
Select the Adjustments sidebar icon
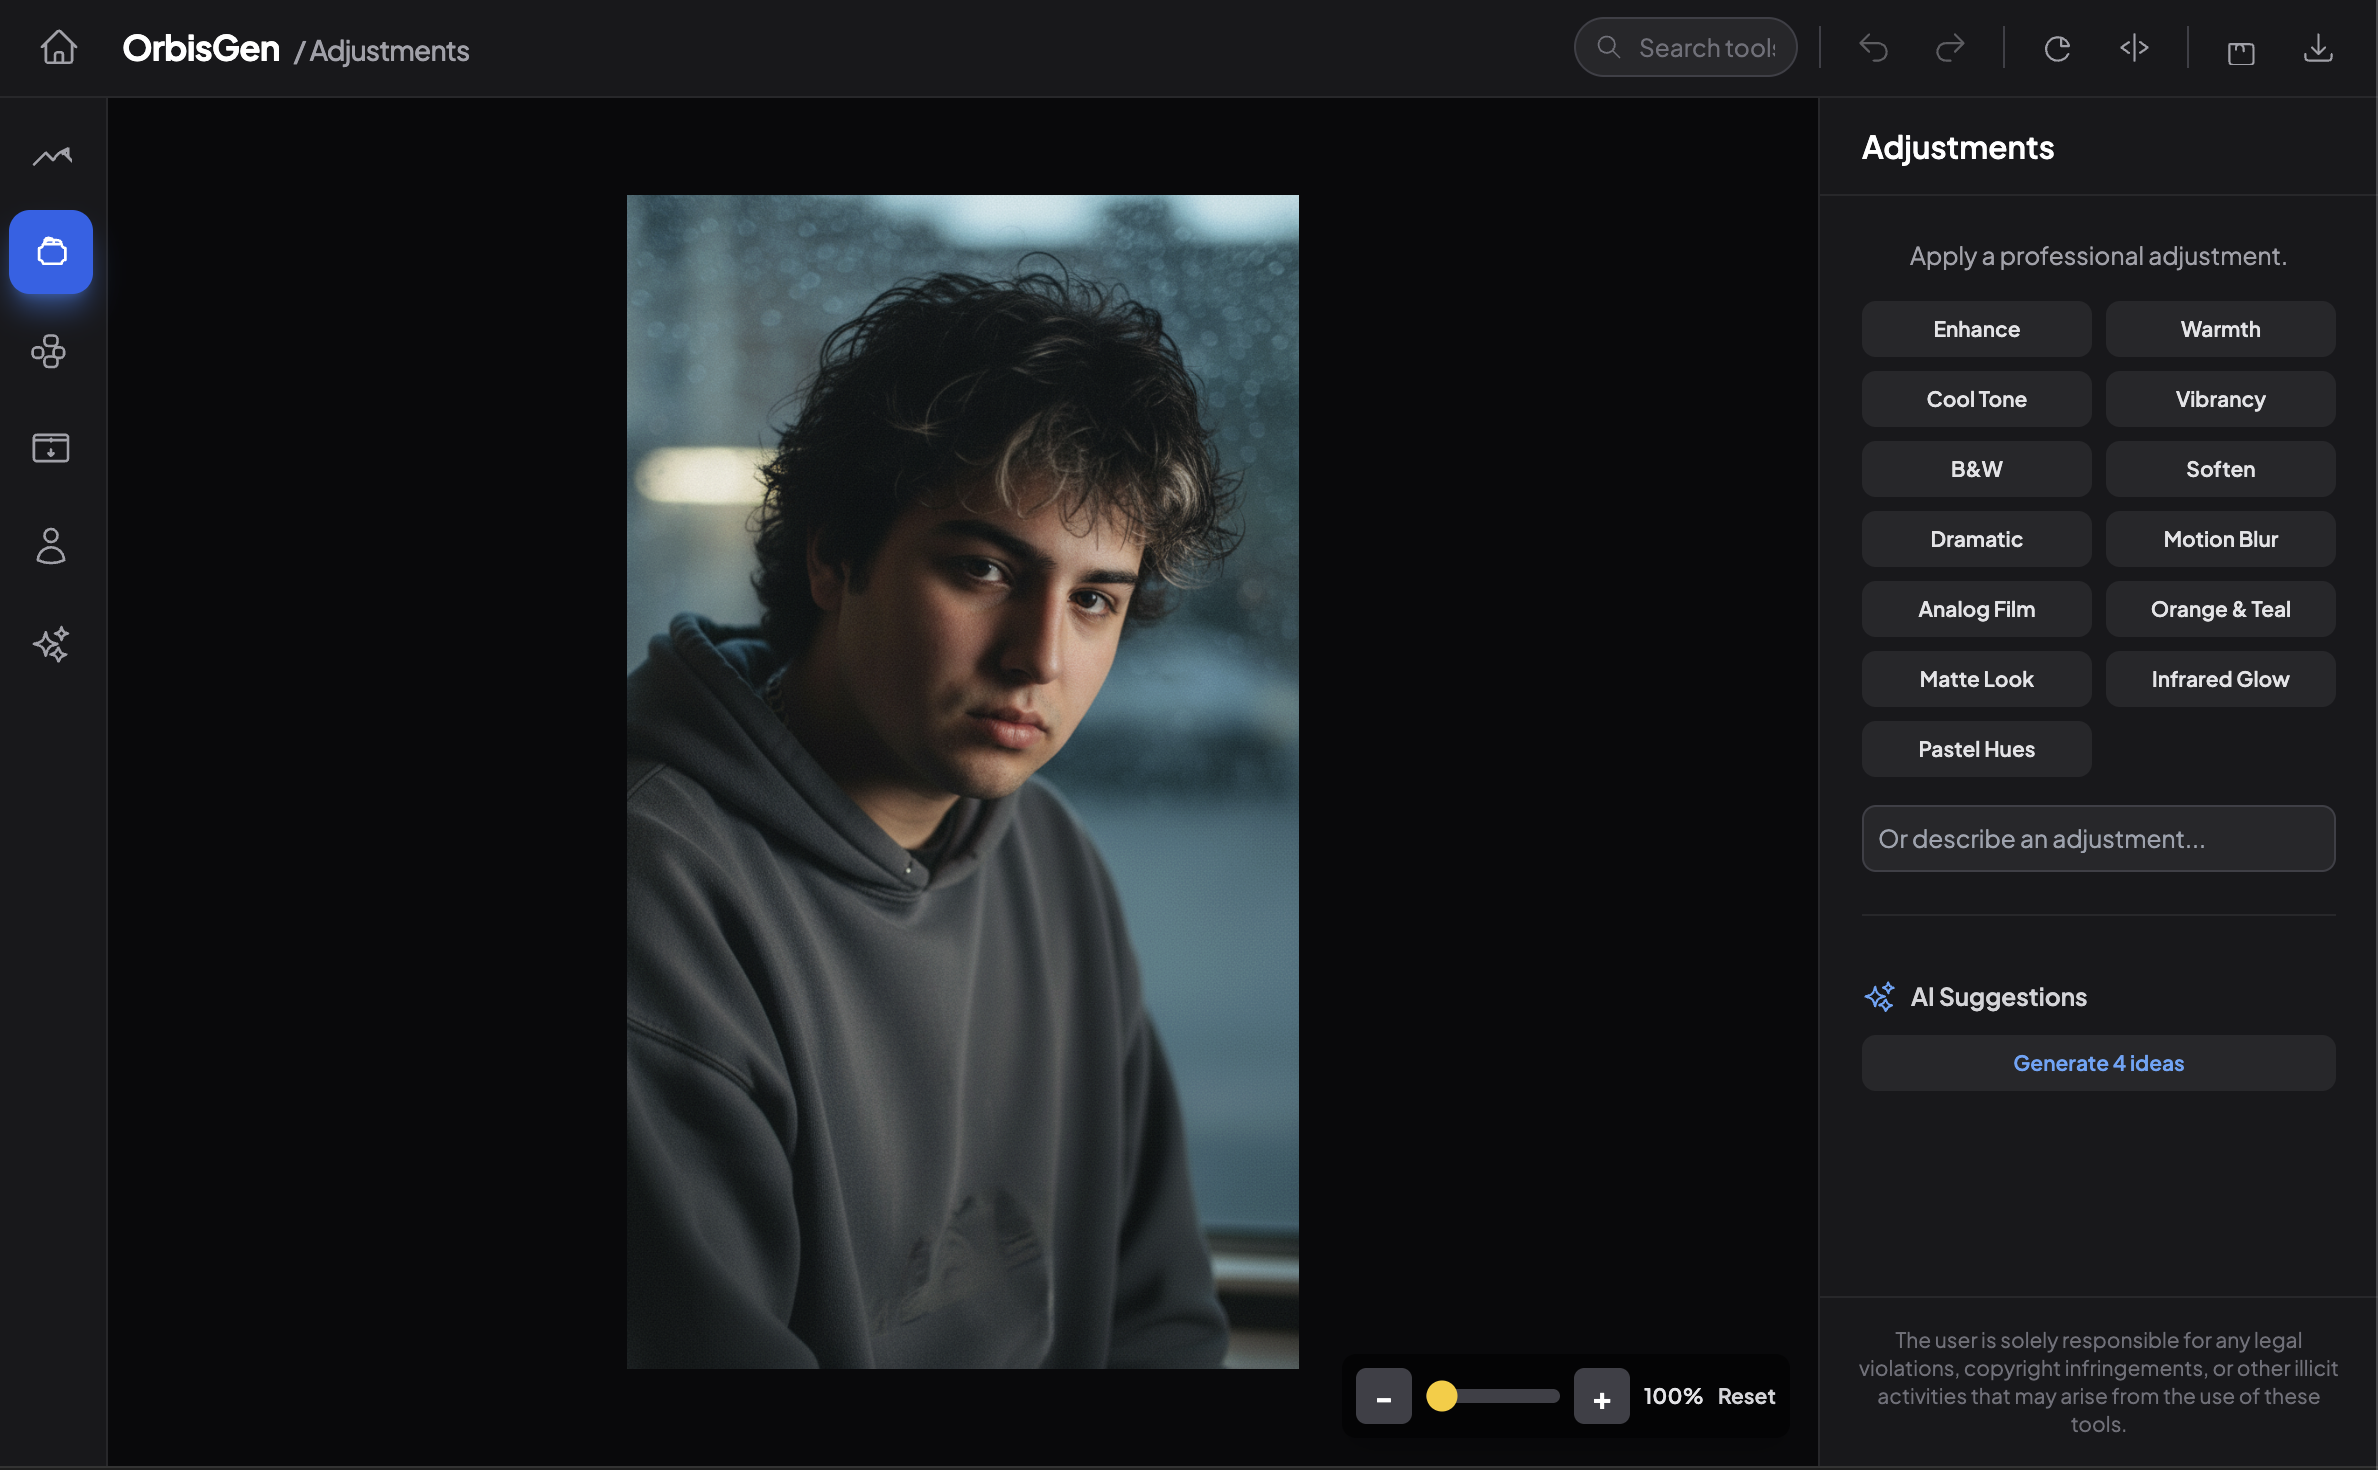(51, 251)
